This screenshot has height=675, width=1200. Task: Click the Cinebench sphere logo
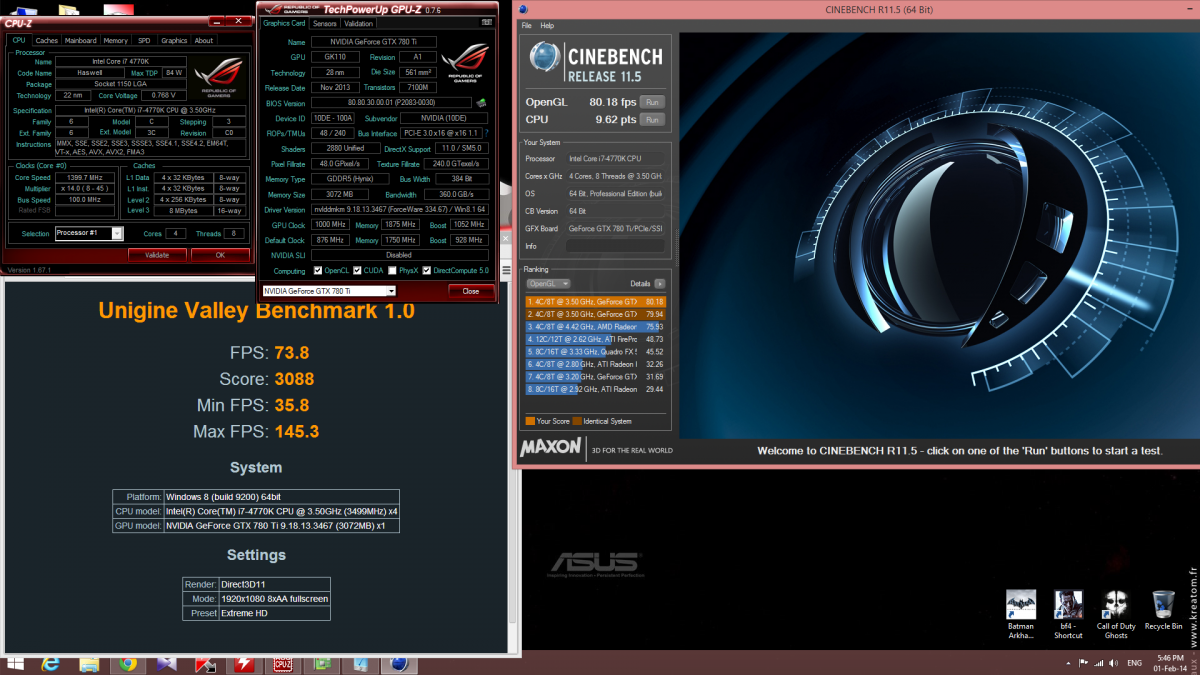544,58
